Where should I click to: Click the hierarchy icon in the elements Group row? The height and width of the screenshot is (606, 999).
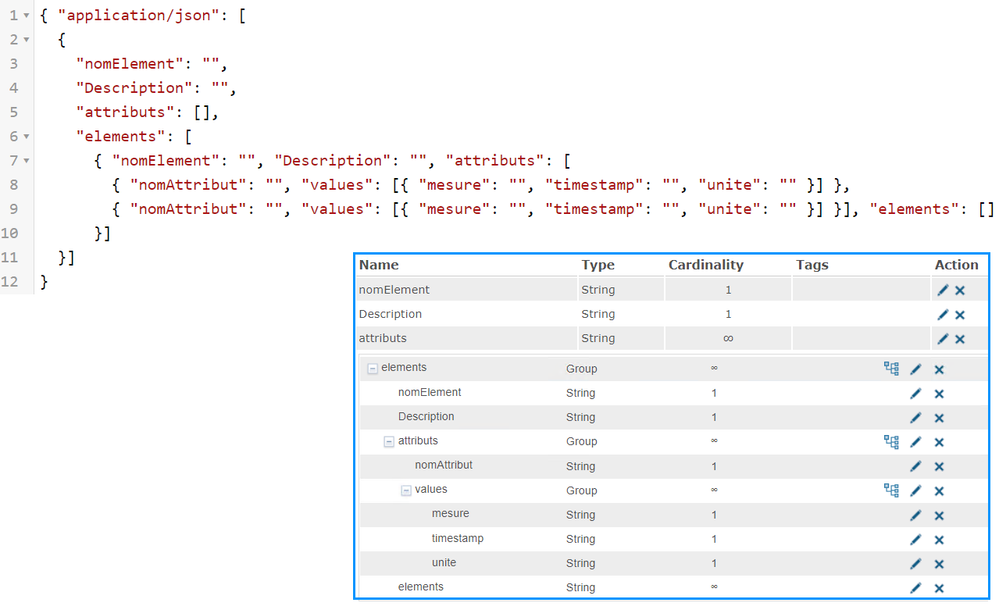pos(891,369)
